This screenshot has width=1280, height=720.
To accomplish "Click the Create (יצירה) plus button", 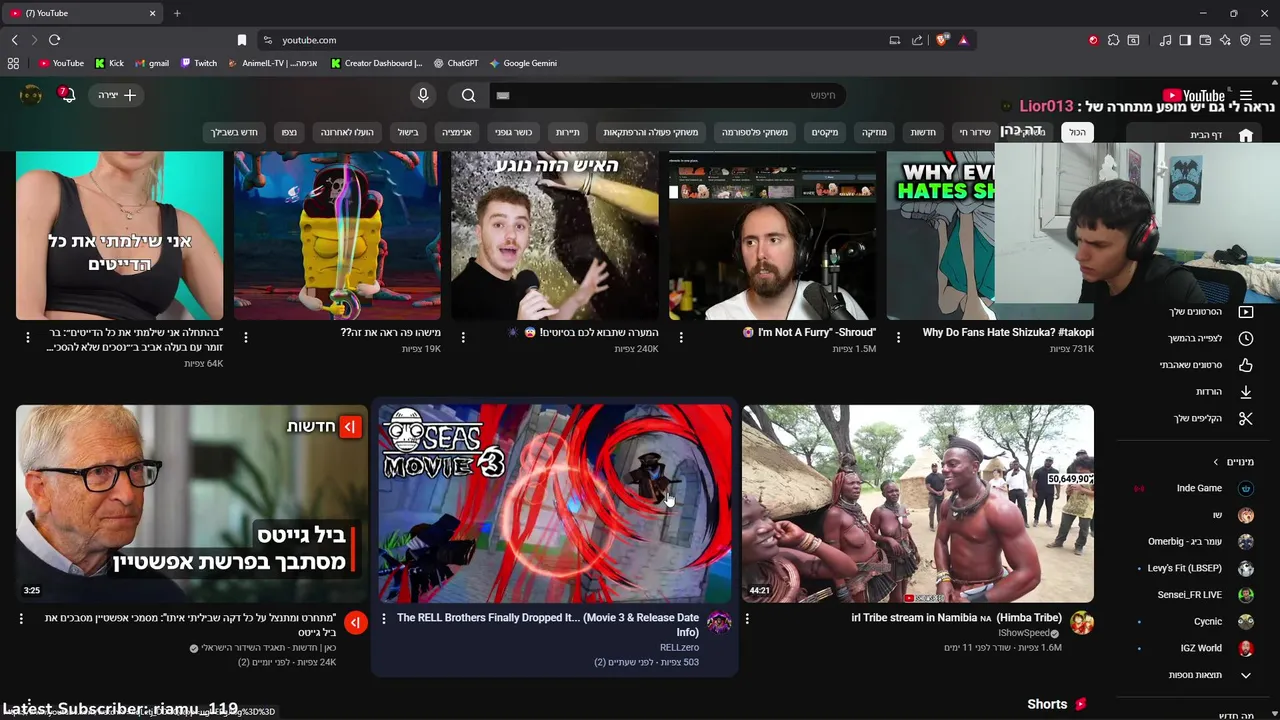I will click(117, 95).
